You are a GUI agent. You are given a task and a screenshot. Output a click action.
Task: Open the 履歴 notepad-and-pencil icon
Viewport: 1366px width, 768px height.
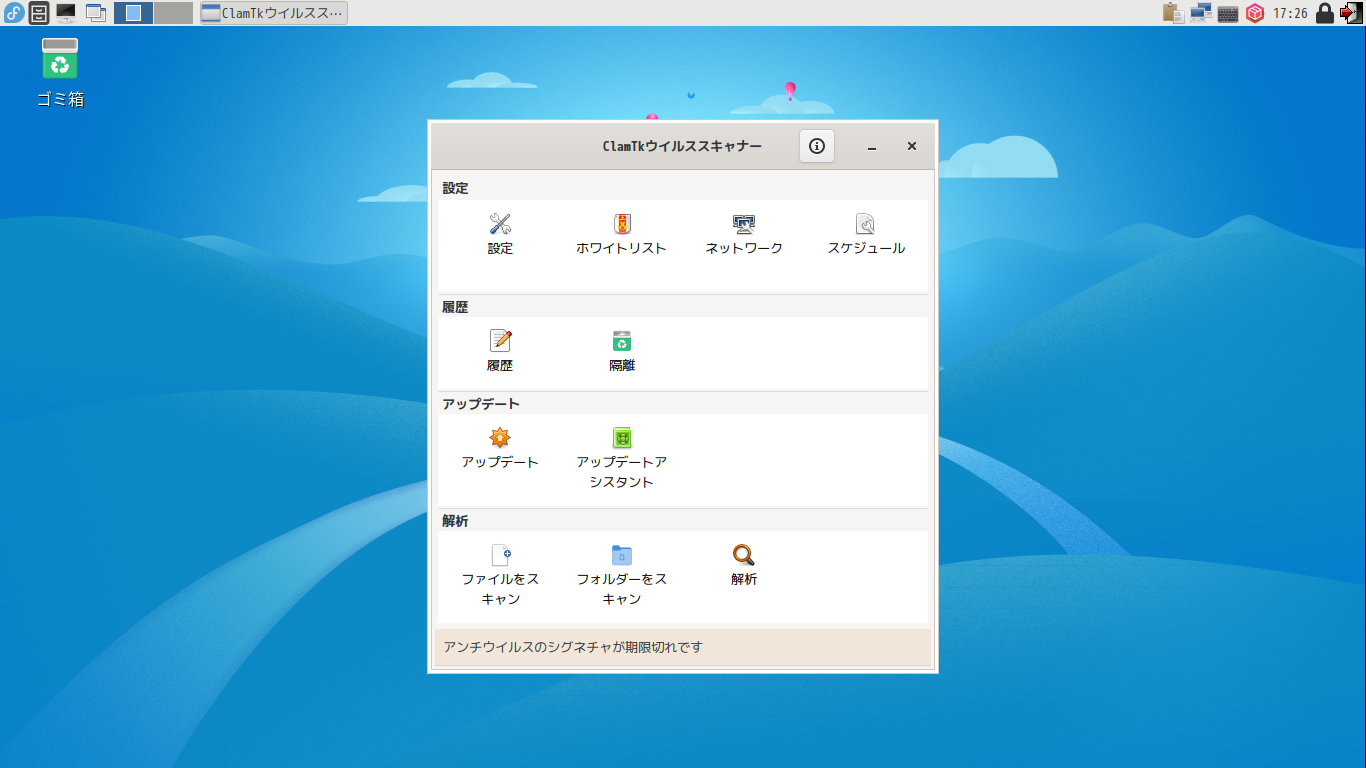[x=500, y=341]
